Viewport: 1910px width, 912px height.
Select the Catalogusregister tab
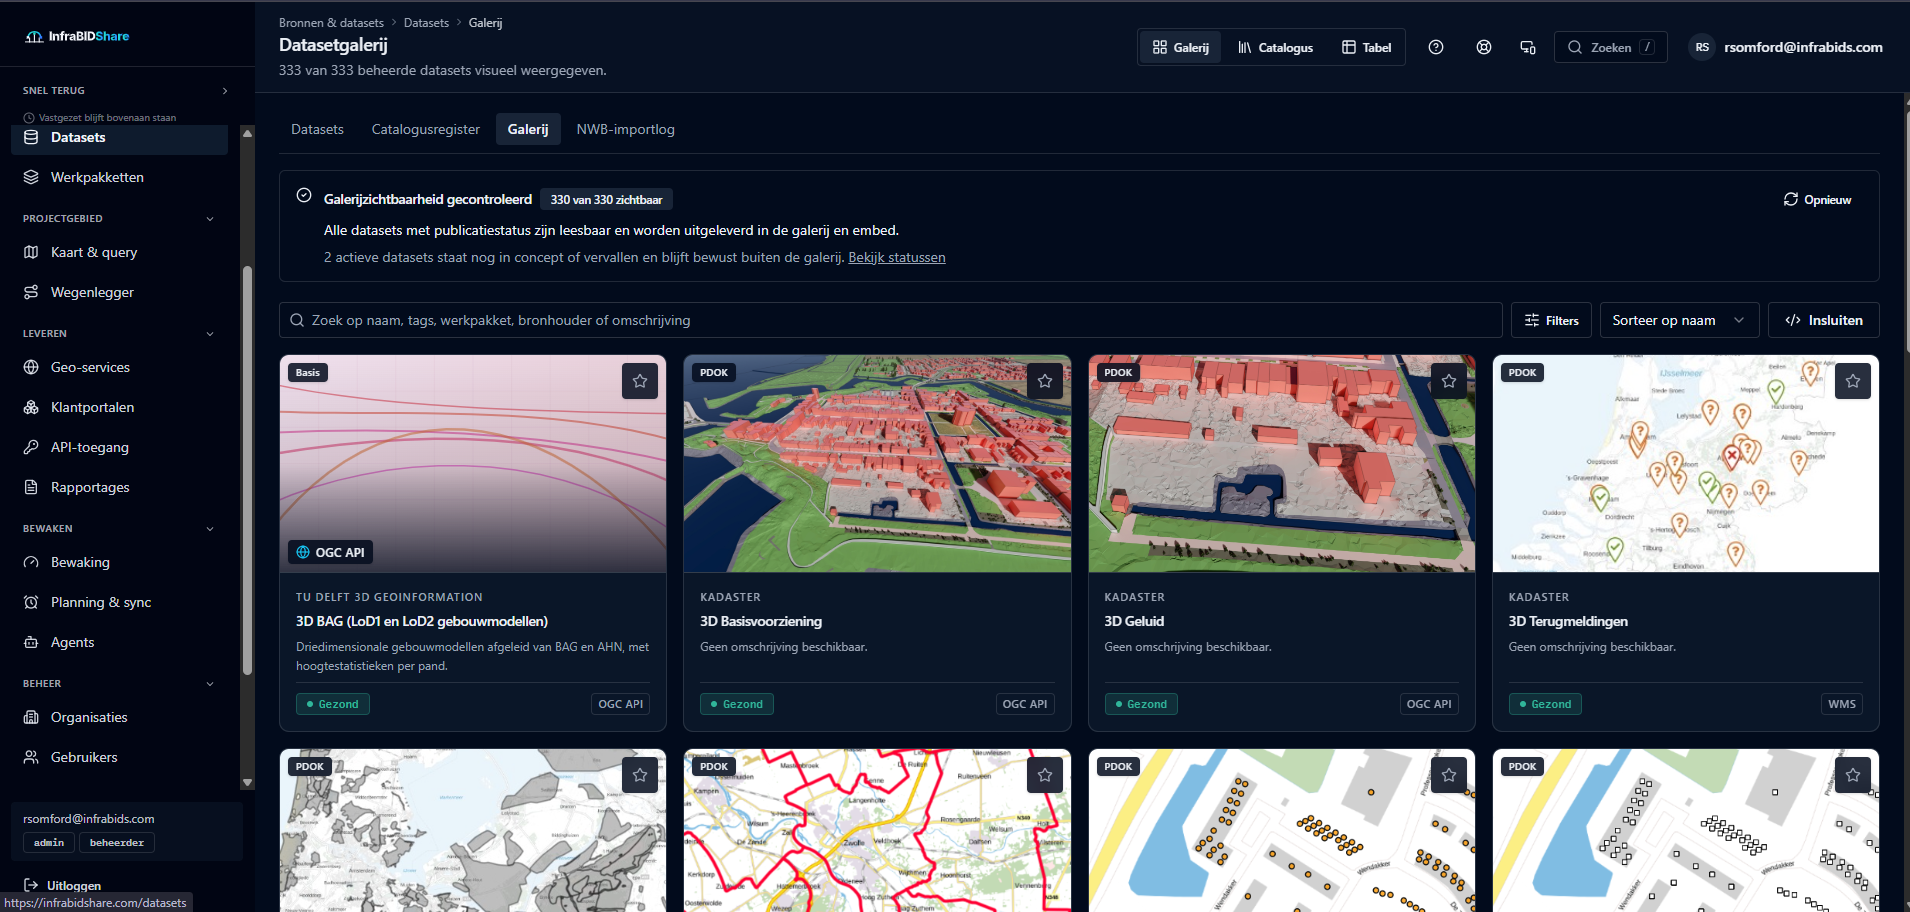pos(426,129)
